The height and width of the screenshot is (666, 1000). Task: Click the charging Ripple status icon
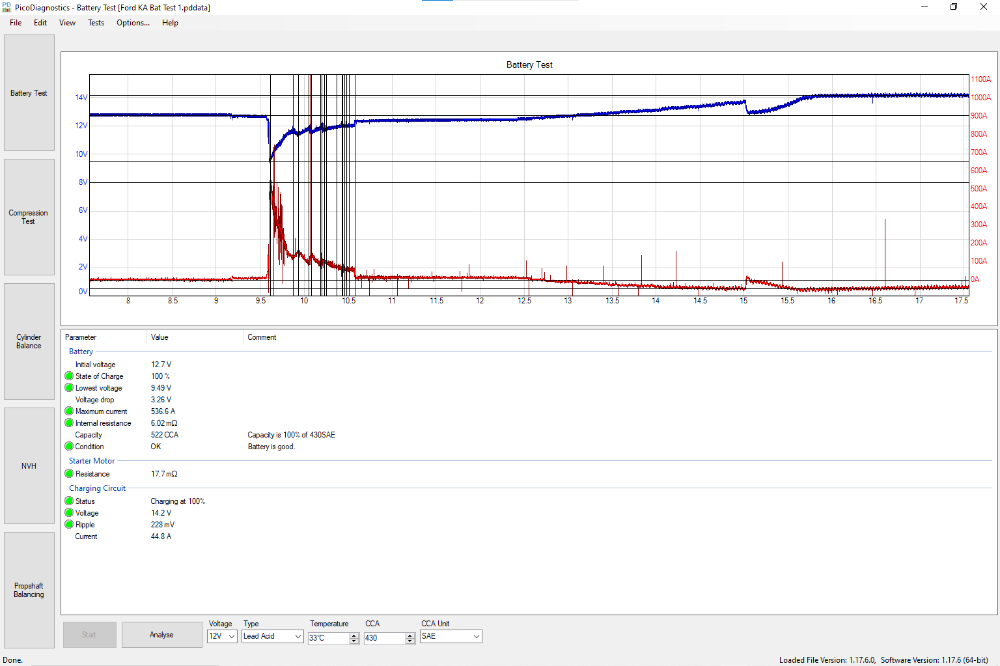click(69, 524)
